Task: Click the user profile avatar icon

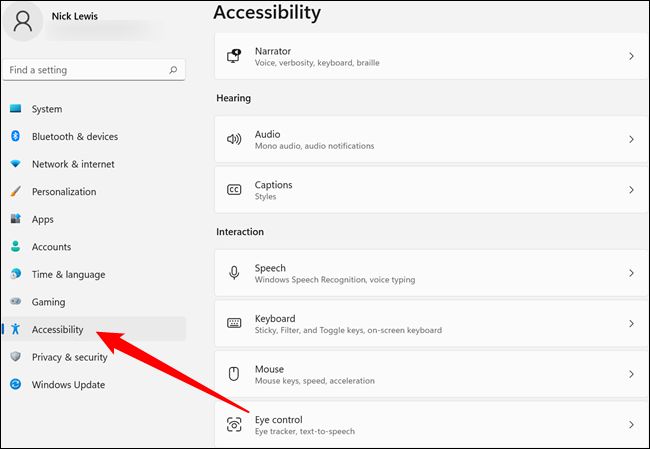Action: [x=23, y=22]
